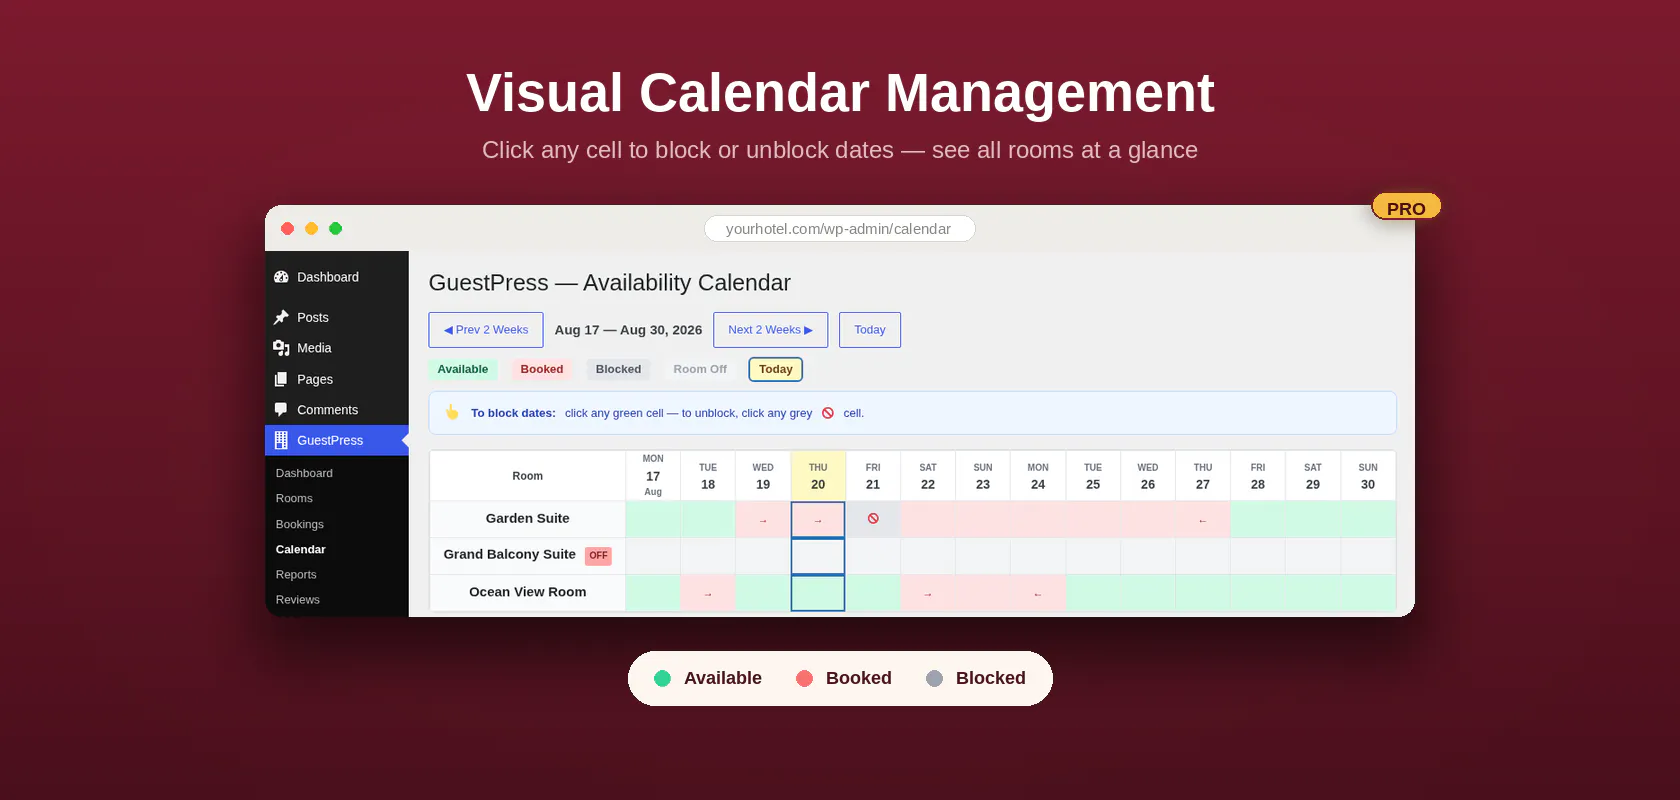
Task: Click the Posts pushpin icon
Action: [281, 317]
